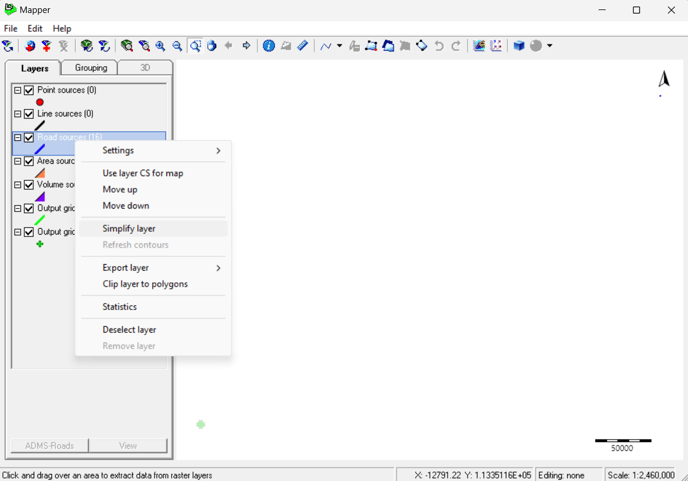This screenshot has width=688, height=481.
Task: Click the undo arrow icon
Action: pos(439,46)
